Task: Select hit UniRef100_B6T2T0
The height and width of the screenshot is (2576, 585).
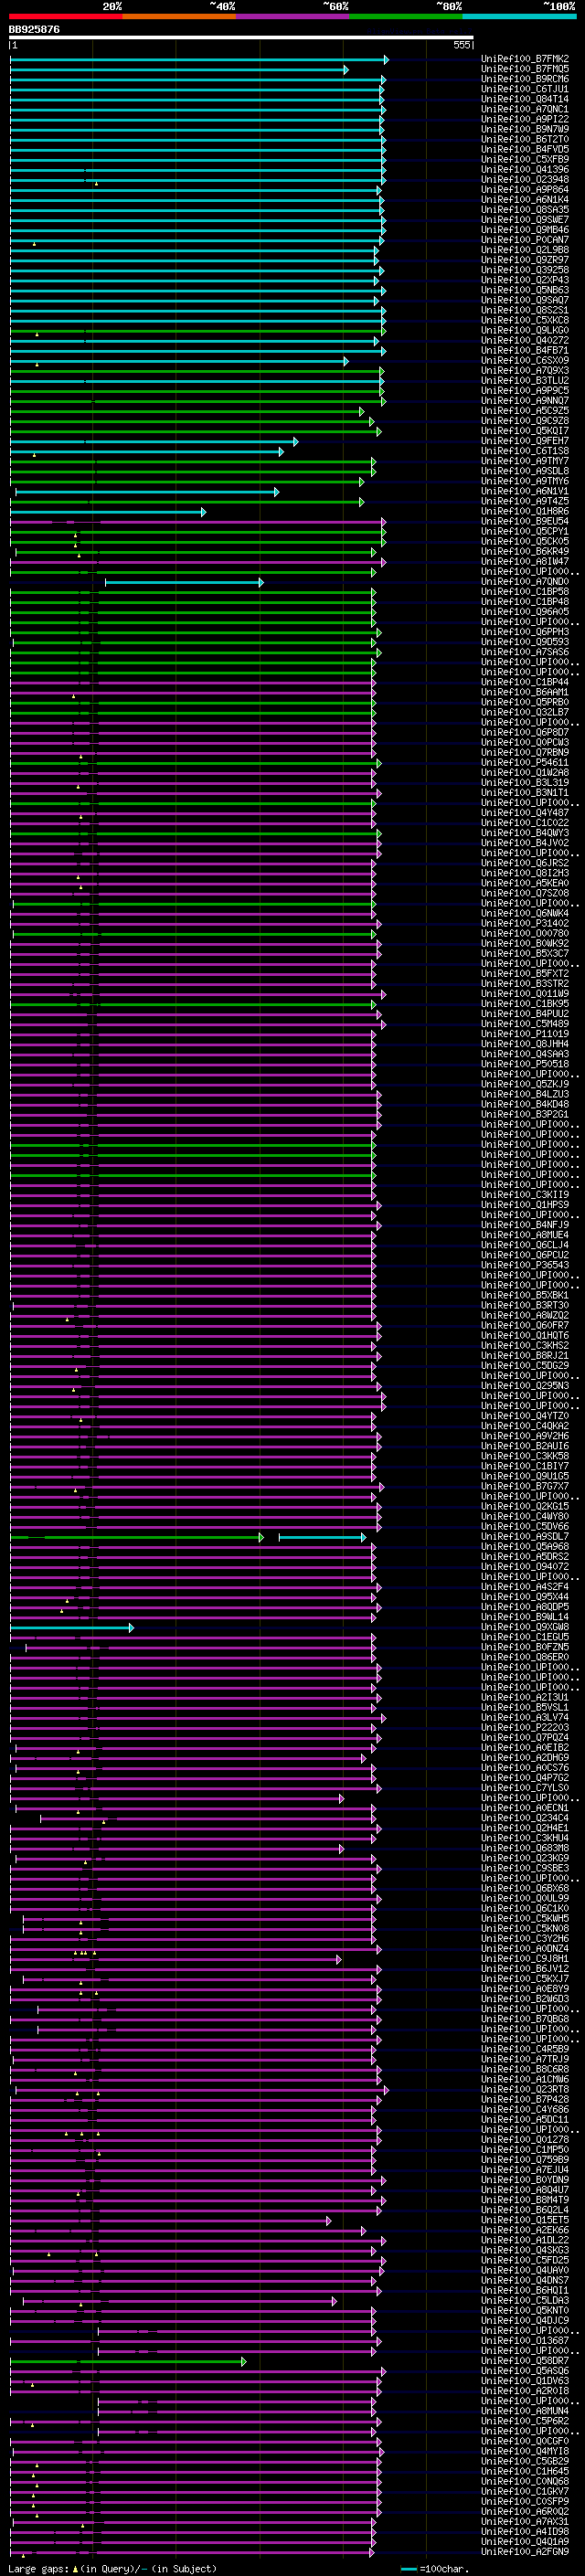Action: [x=525, y=139]
